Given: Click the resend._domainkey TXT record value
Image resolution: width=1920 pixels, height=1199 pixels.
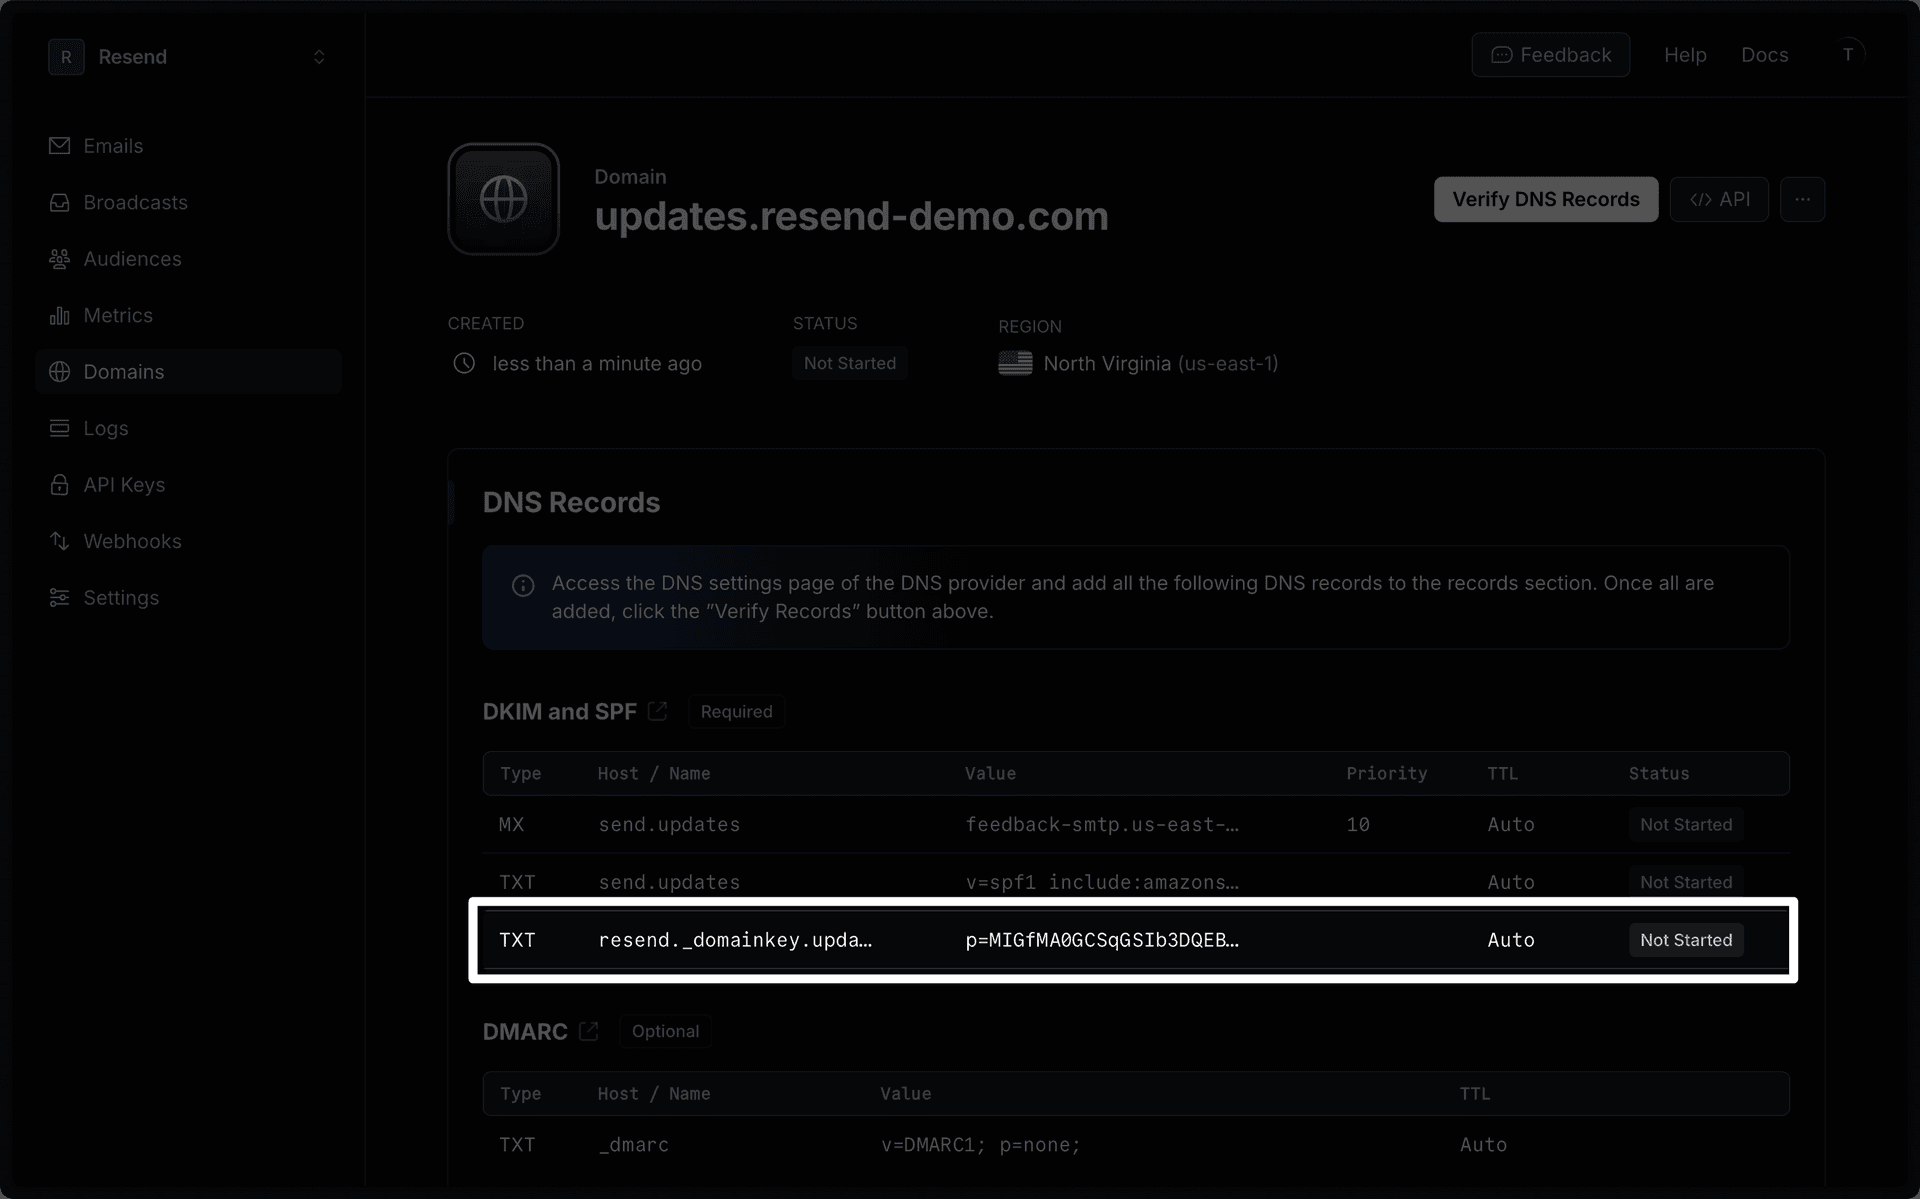Looking at the screenshot, I should [1101, 940].
